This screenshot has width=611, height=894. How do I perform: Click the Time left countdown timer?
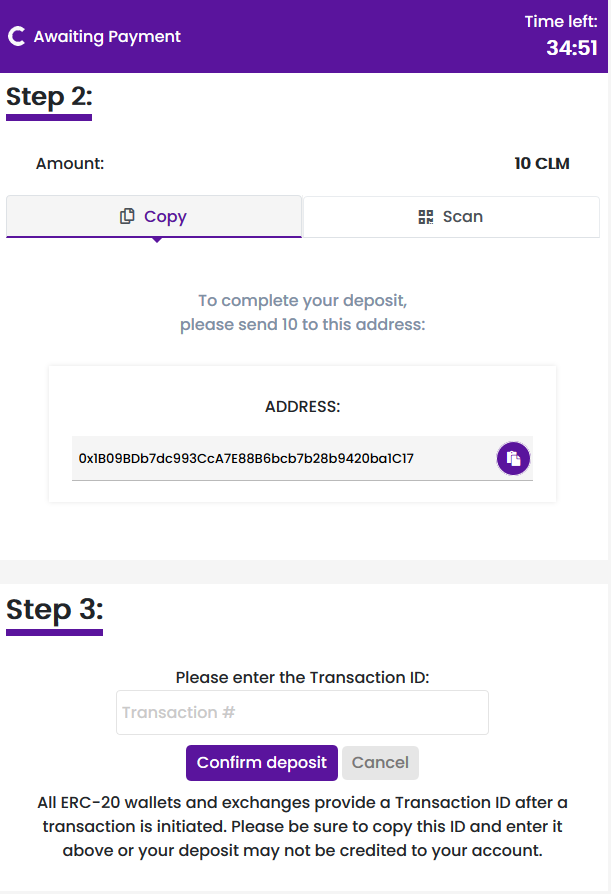pyautogui.click(x=572, y=48)
